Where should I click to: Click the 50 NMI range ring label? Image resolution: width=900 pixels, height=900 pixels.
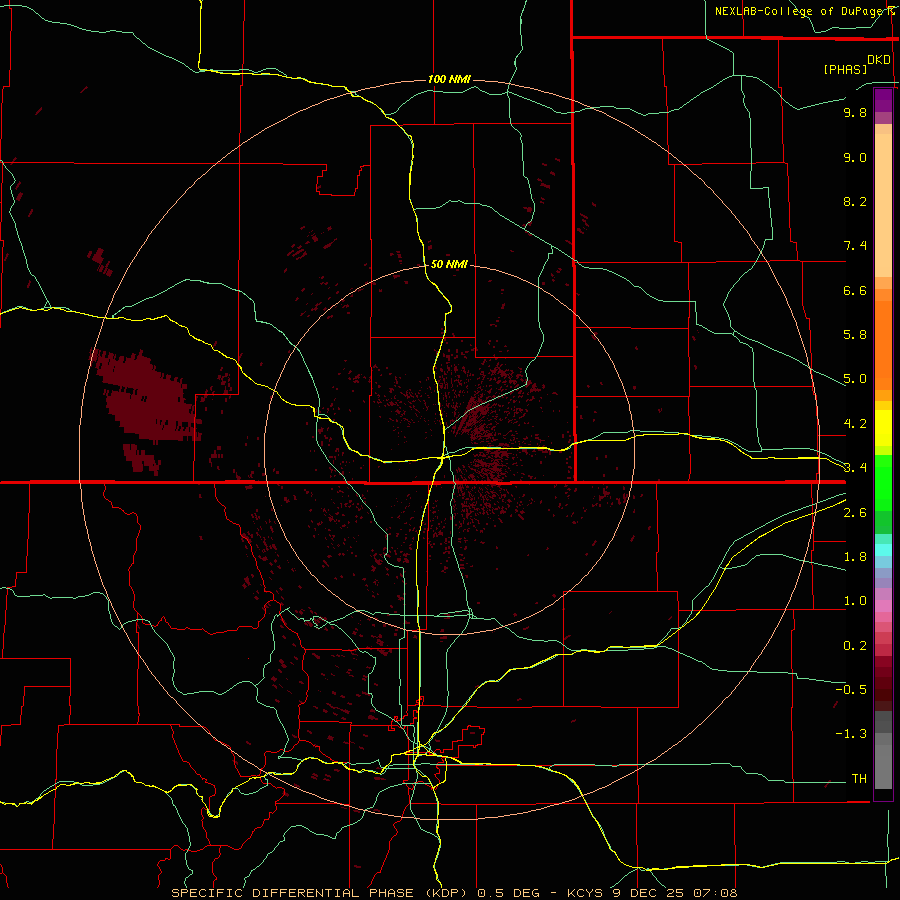pos(449,264)
